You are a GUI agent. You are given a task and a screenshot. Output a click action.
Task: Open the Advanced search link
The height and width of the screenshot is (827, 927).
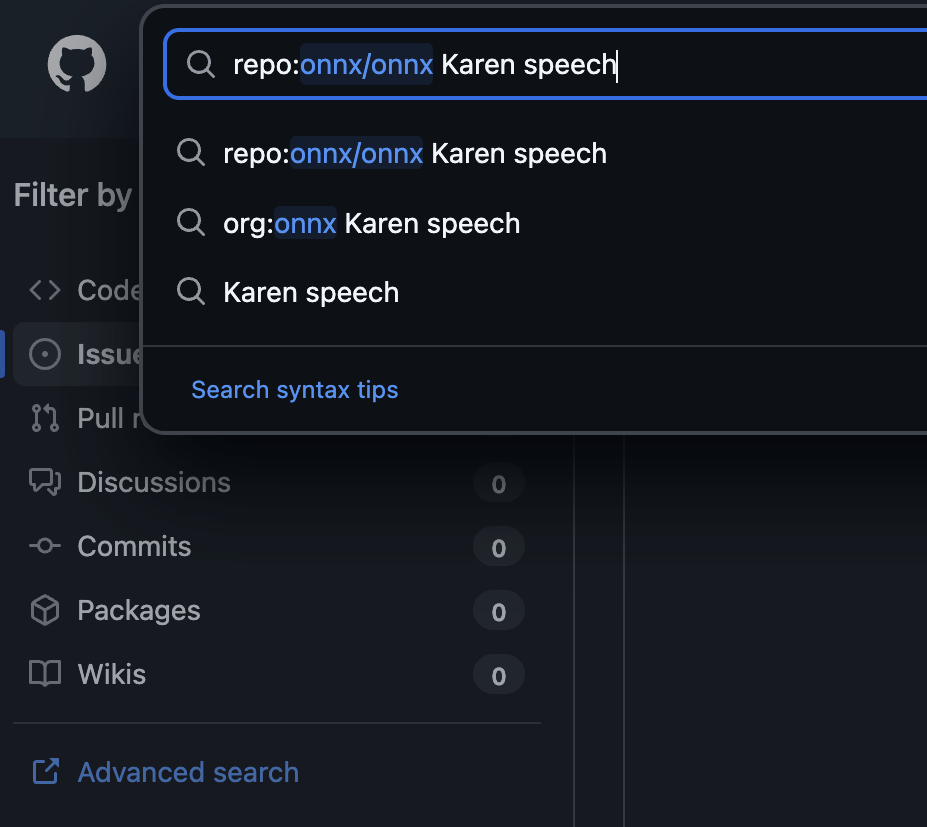click(x=188, y=772)
